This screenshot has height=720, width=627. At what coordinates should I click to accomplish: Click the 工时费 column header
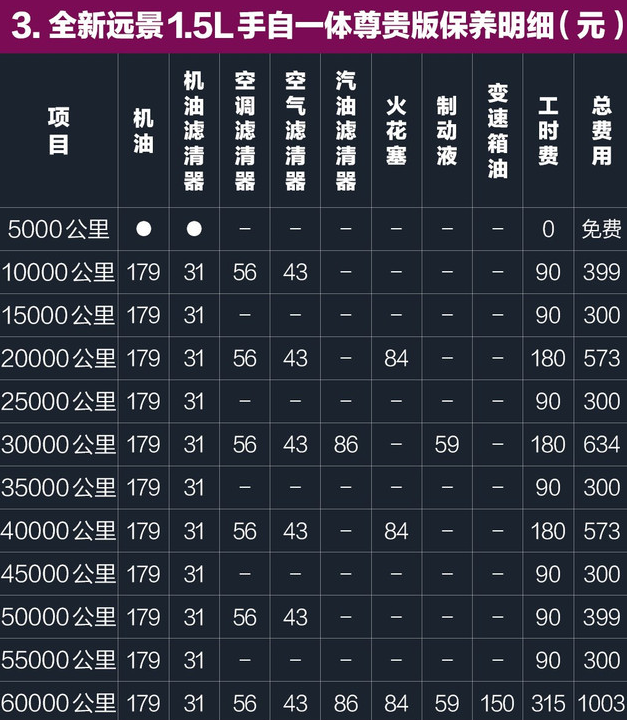pos(548,131)
